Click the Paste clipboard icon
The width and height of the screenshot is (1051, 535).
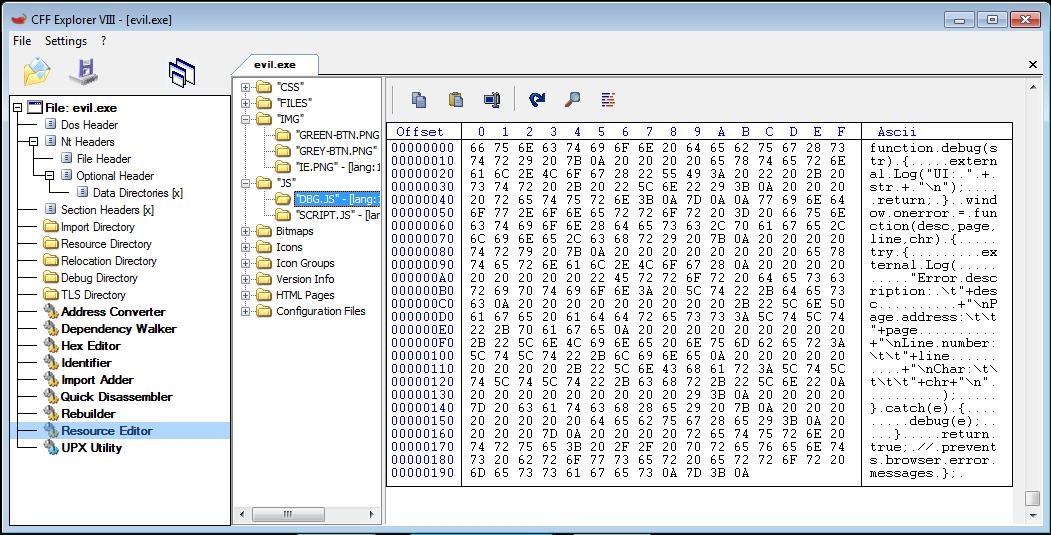tap(456, 100)
